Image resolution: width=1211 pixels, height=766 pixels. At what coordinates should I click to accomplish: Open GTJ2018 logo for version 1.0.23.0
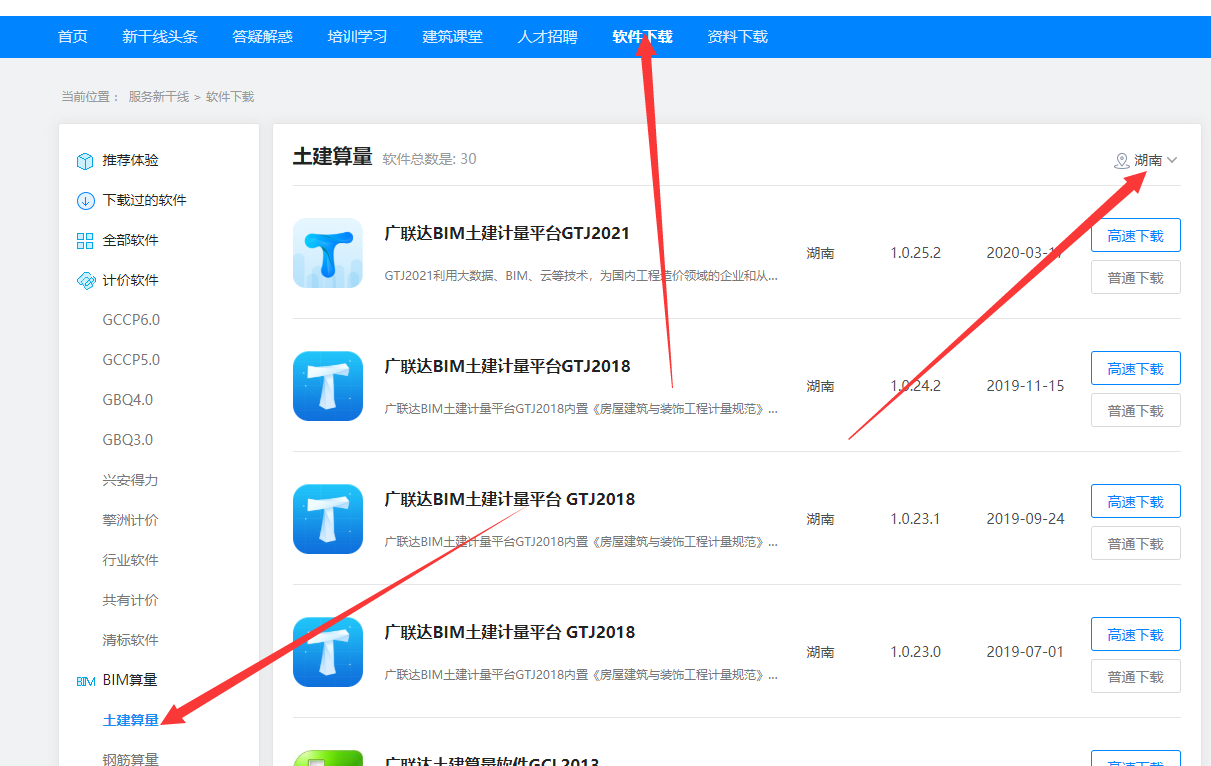(328, 652)
